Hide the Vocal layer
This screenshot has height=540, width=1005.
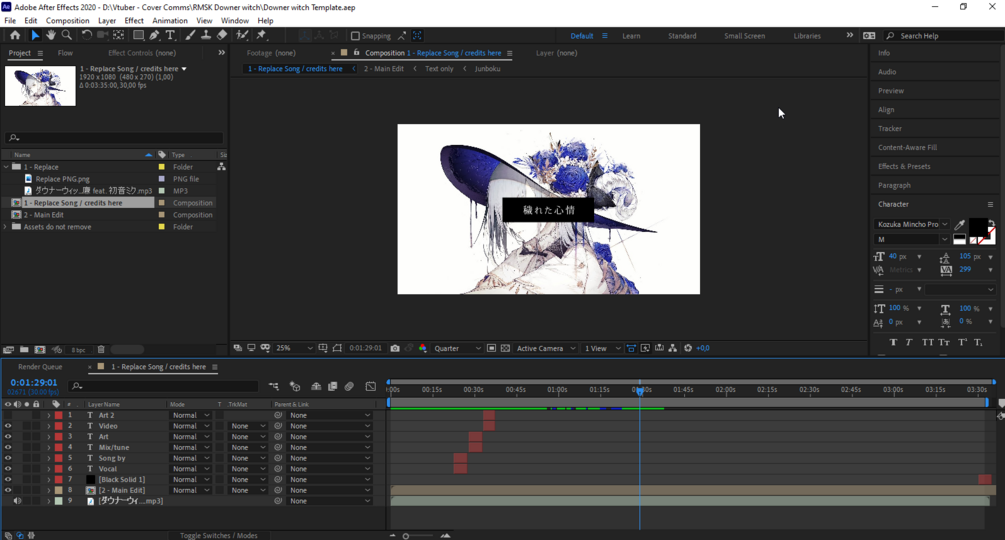click(8, 469)
